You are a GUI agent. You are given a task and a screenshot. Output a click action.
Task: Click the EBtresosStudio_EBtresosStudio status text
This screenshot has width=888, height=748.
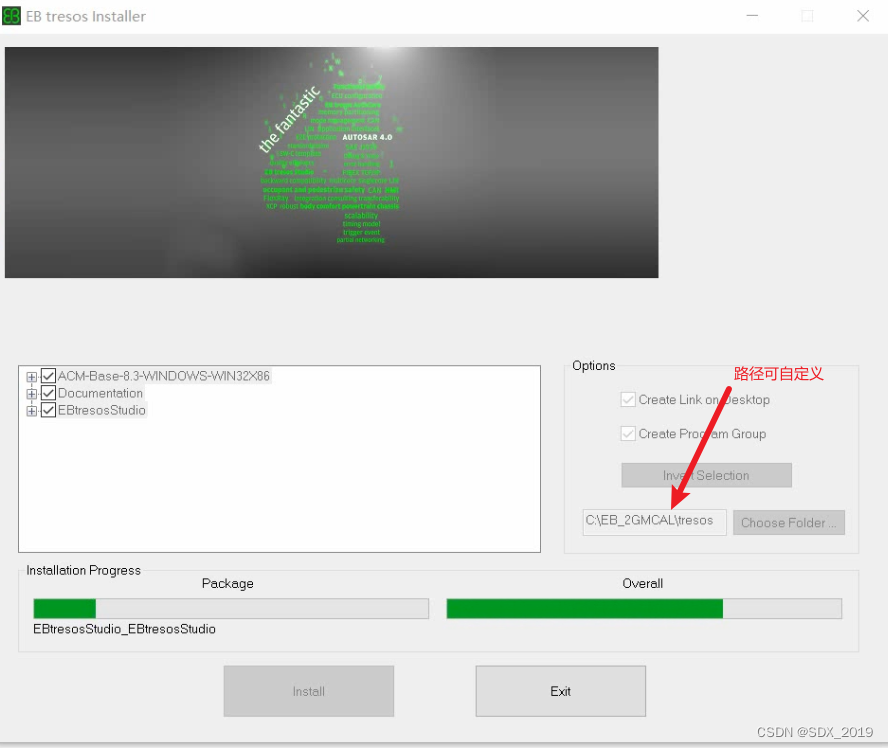point(124,629)
